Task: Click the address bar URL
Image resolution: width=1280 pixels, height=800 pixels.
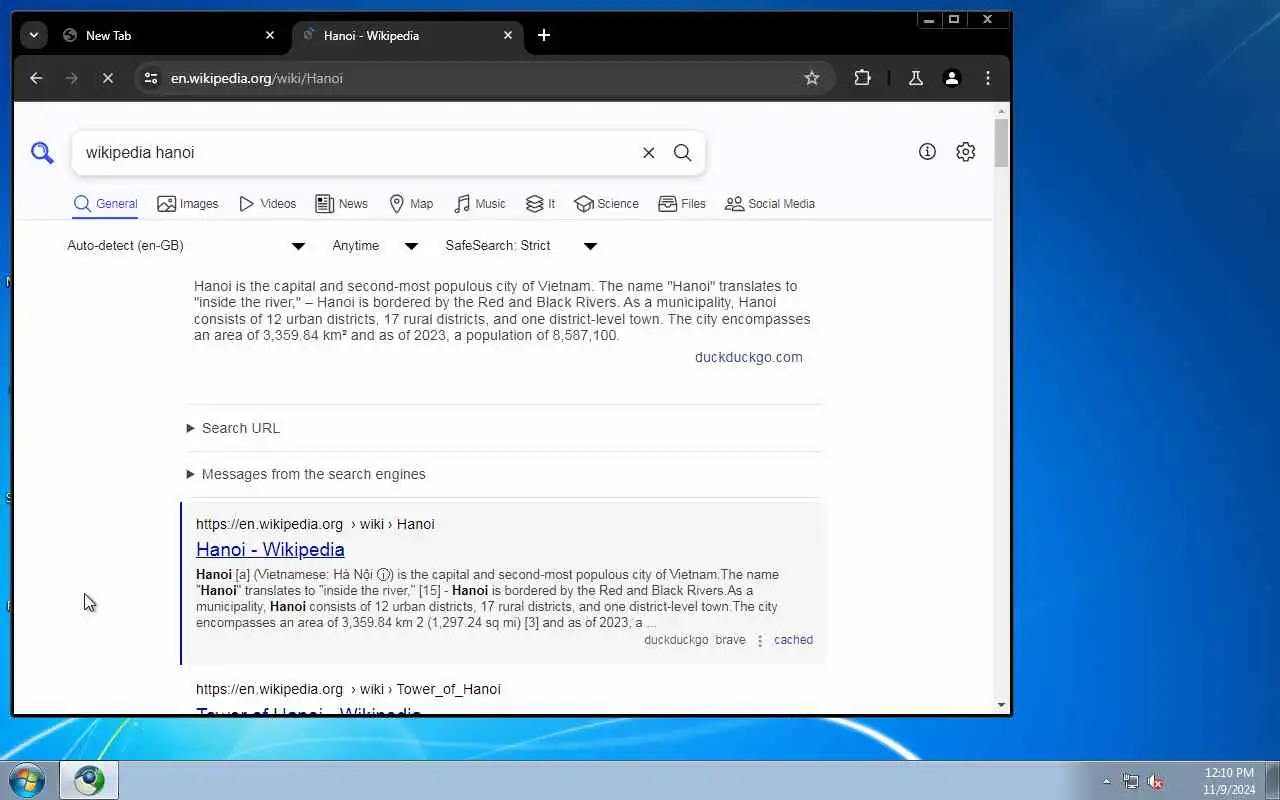Action: coord(257,78)
